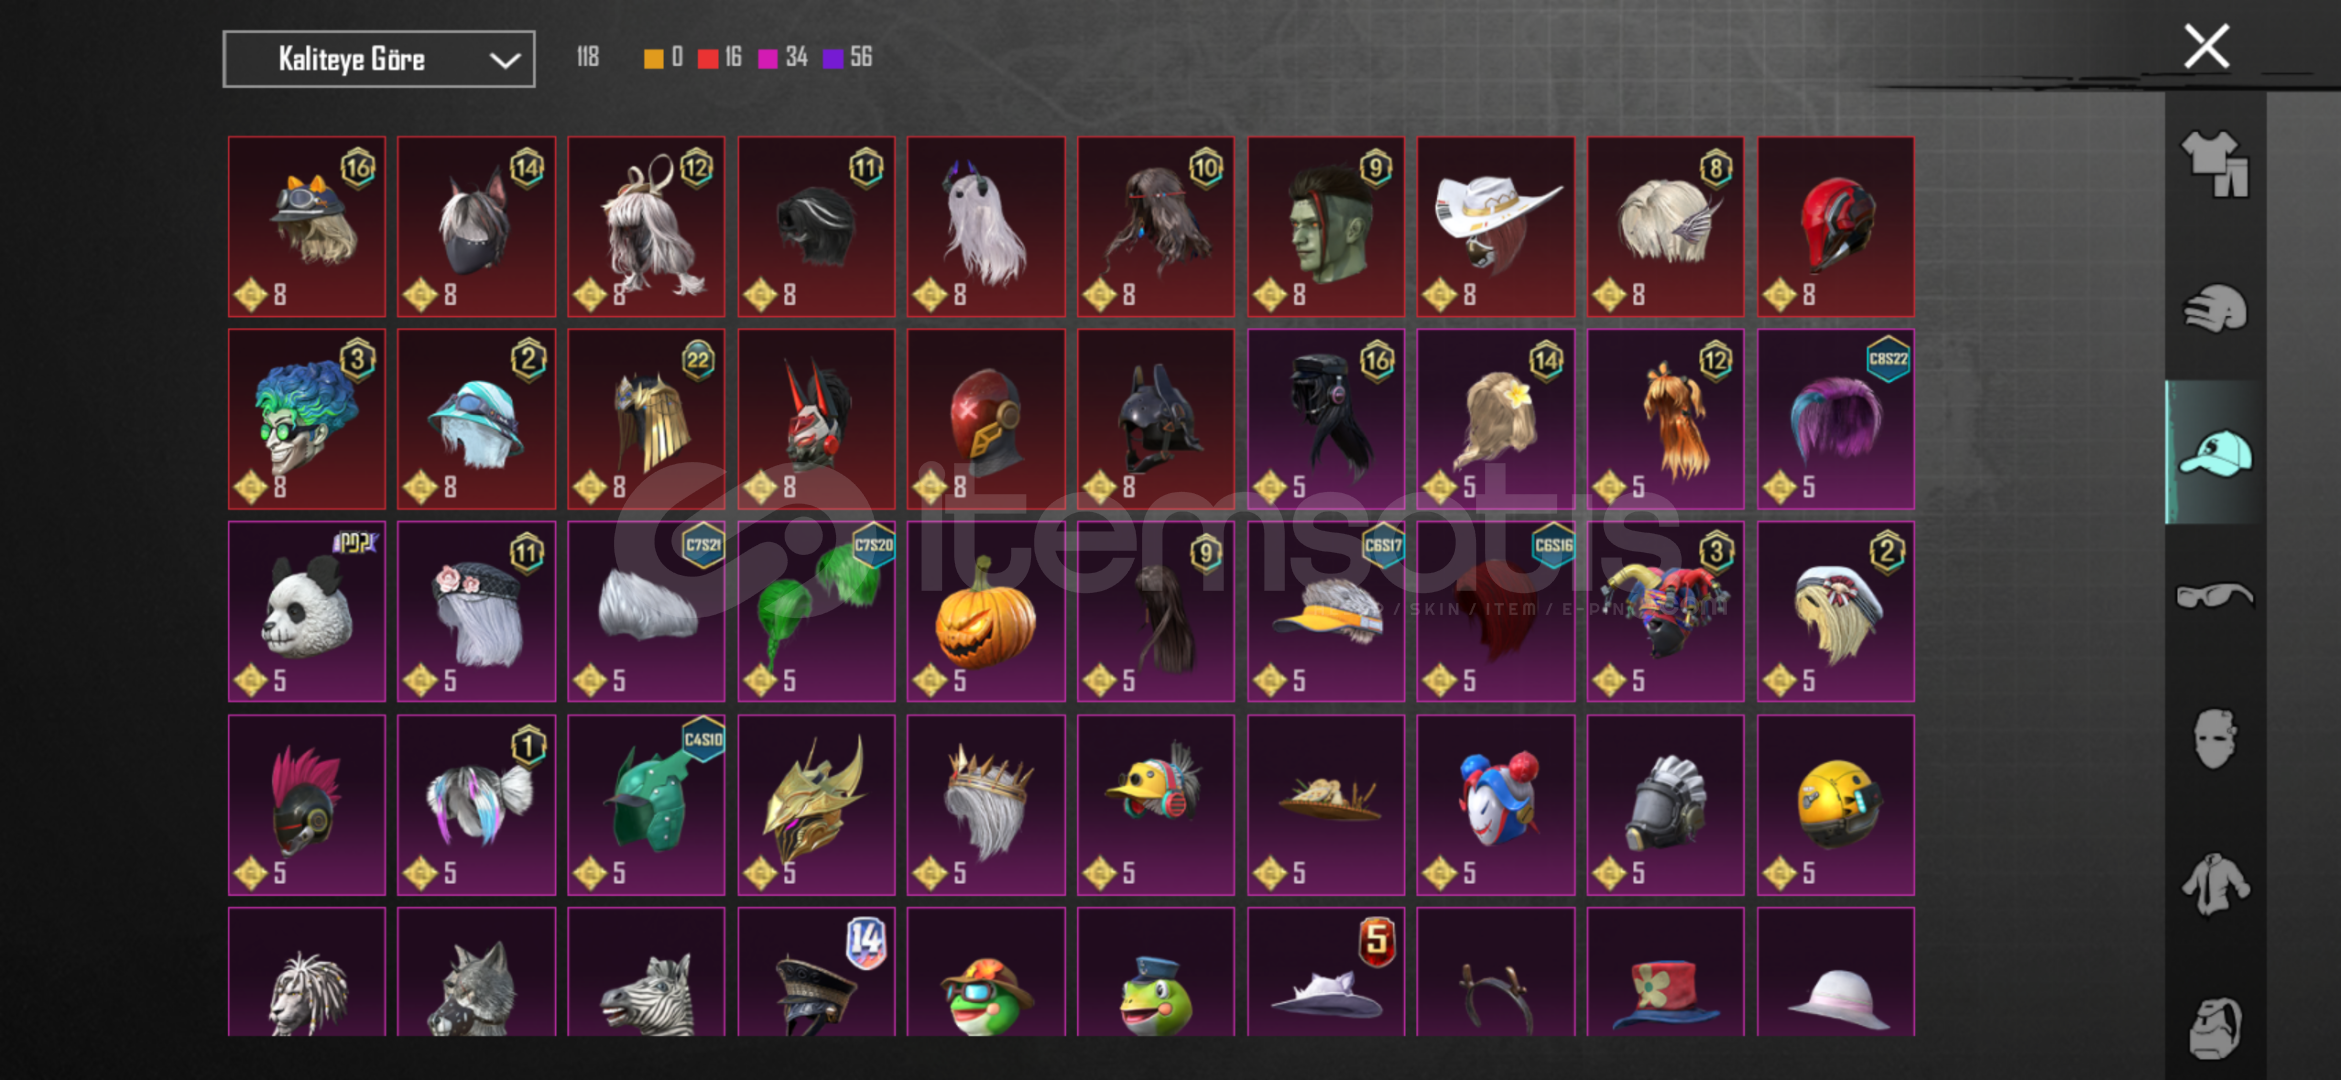2341x1080 pixels.
Task: Open the face mask category icon
Action: pyautogui.click(x=2215, y=740)
